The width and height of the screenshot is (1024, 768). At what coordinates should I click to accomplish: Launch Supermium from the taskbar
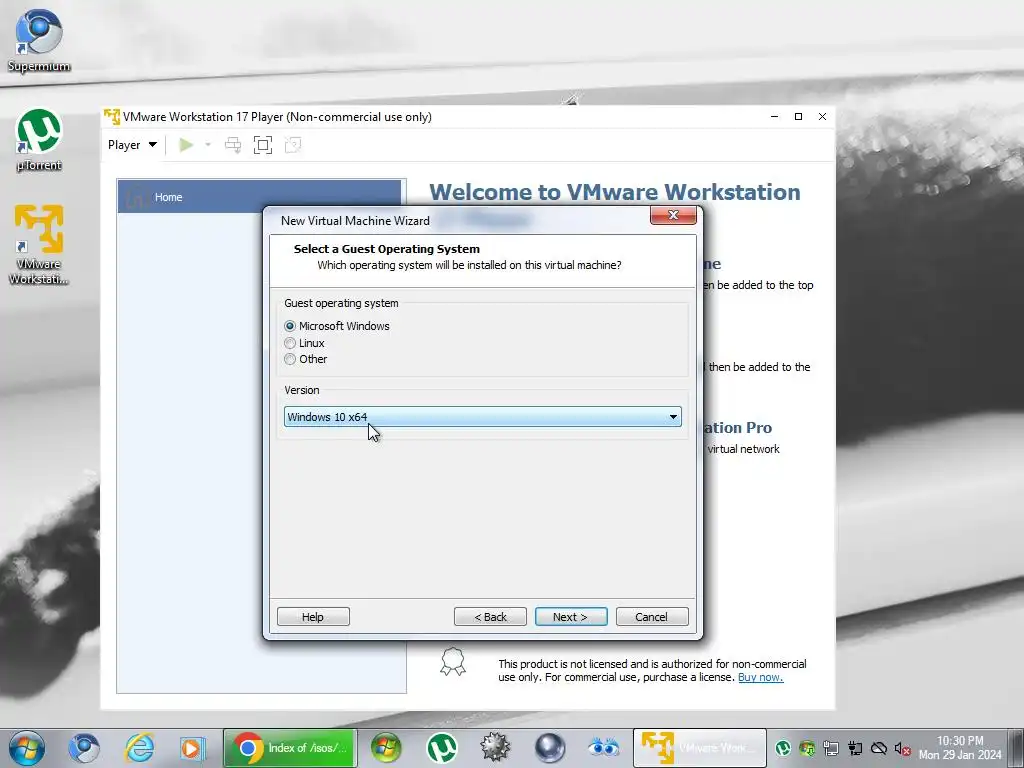tap(84, 748)
